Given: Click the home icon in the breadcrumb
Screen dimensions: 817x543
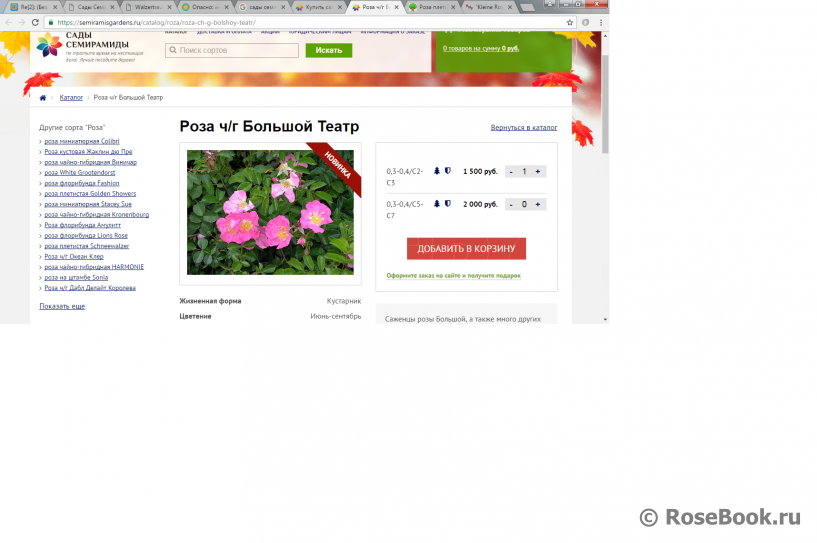Looking at the screenshot, I should point(43,97).
